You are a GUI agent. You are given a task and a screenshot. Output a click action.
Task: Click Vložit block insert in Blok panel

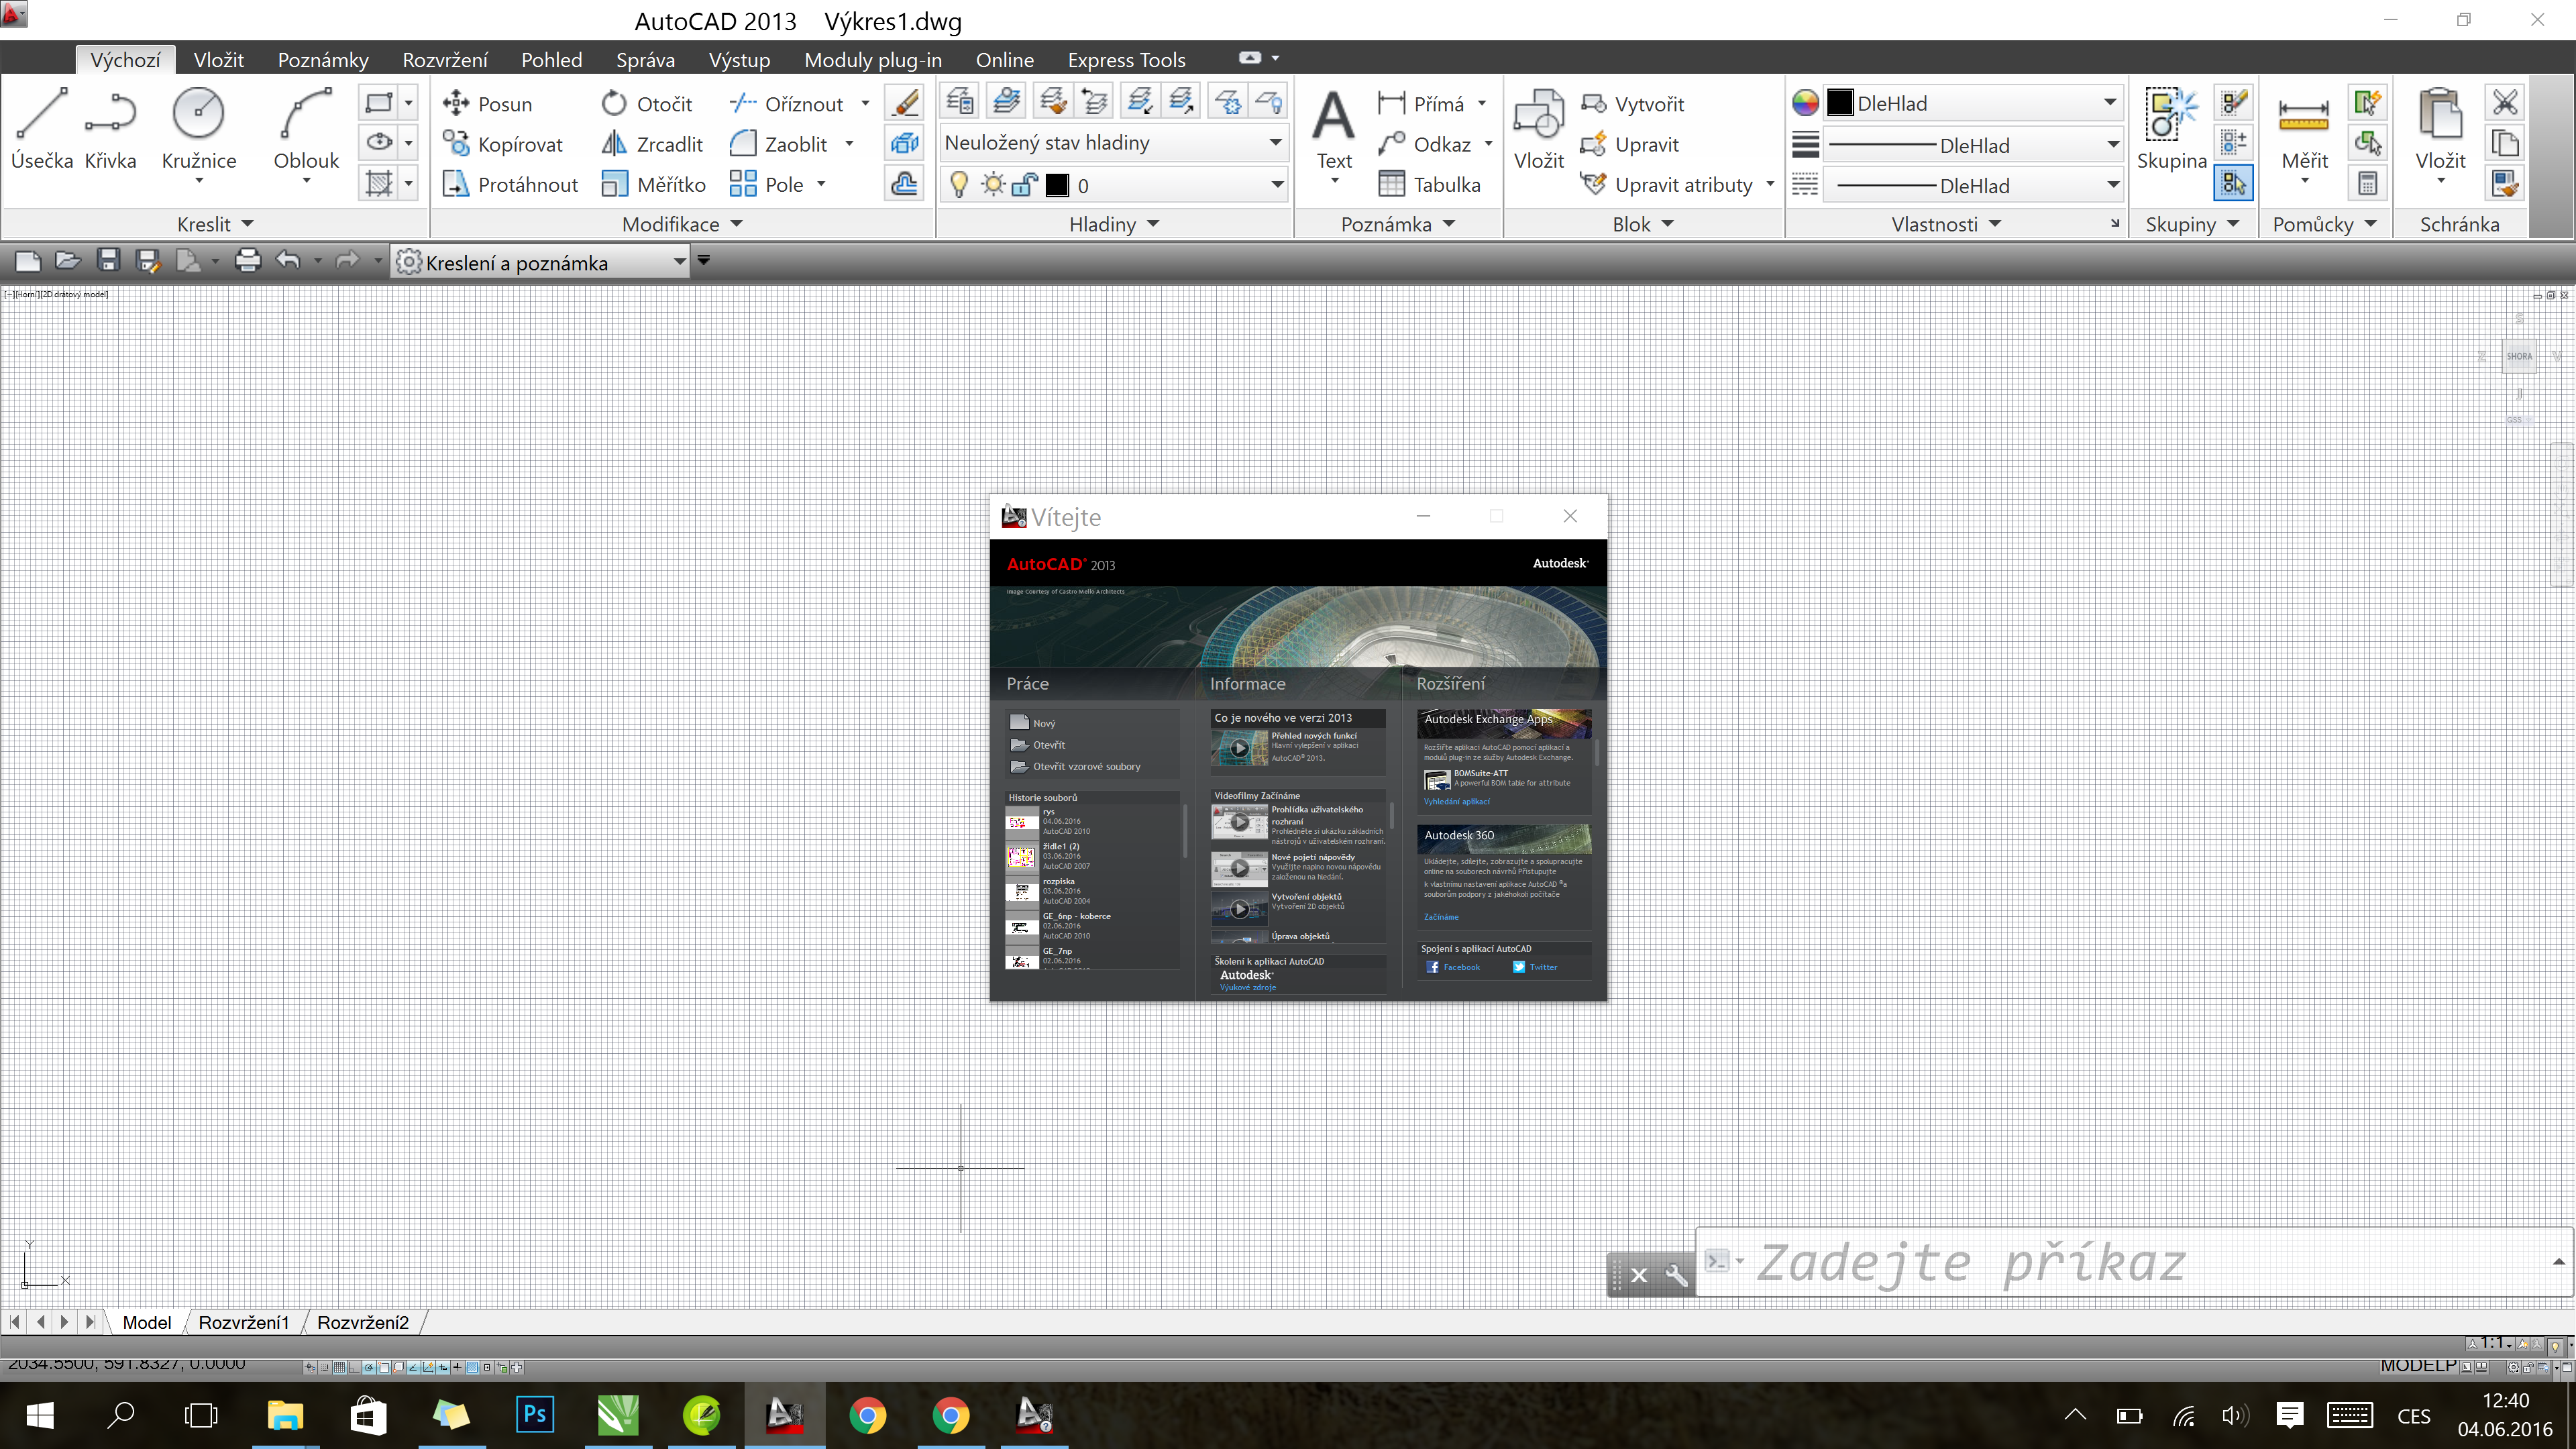(x=1538, y=131)
